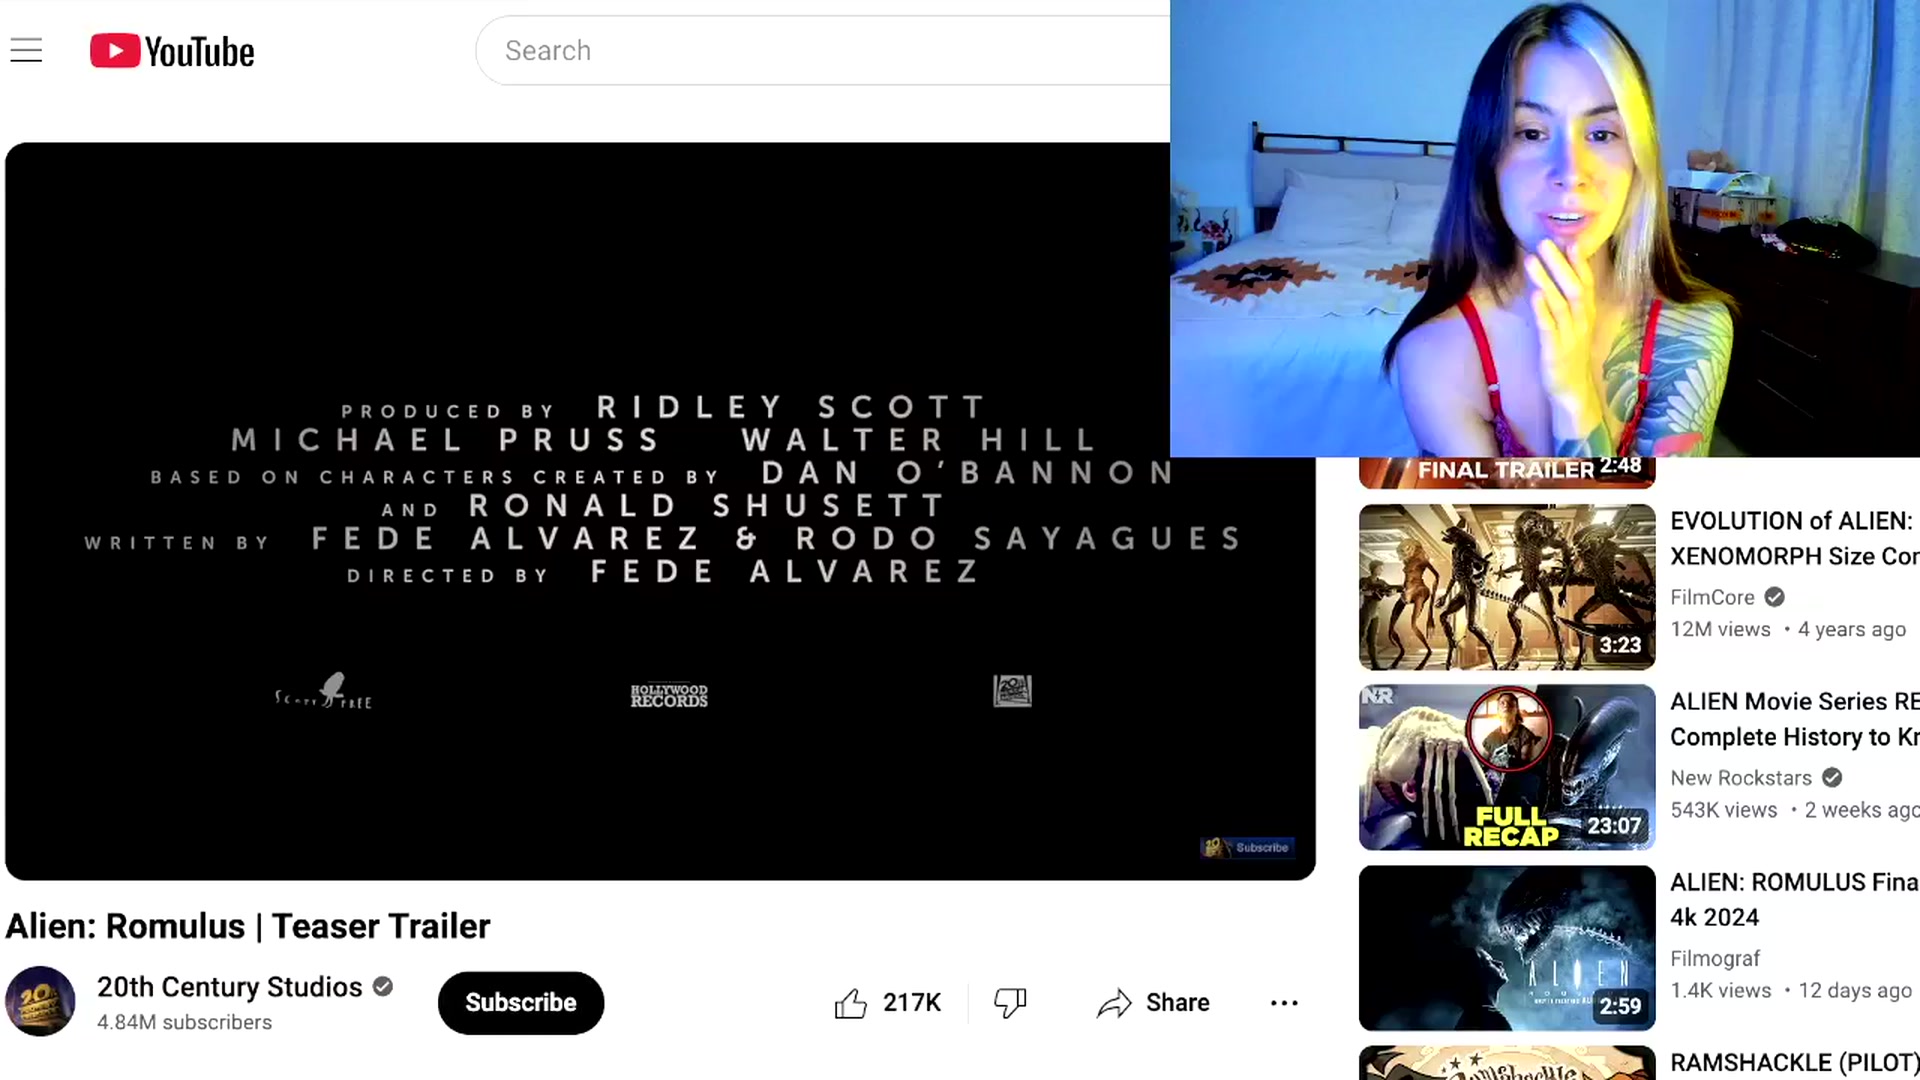Open the FULL RECAP video thumbnail
Screen dimensions: 1920x1080
pos(1507,767)
